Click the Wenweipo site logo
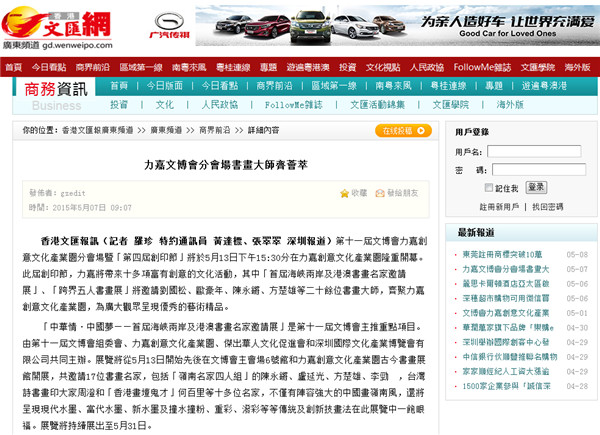Image resolution: width=600 pixels, height=435 pixels. point(57,28)
